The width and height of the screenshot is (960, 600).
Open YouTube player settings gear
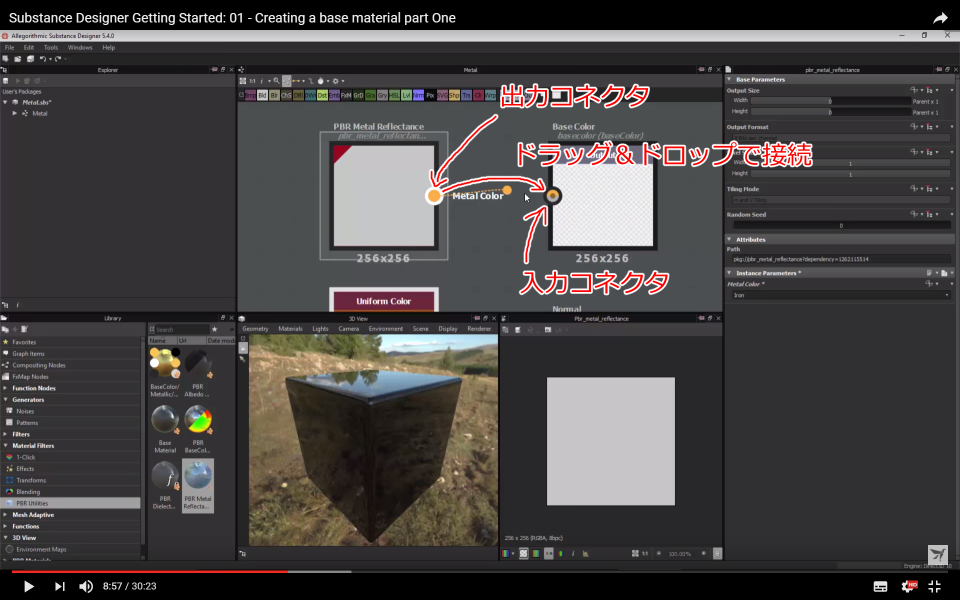tap(908, 587)
